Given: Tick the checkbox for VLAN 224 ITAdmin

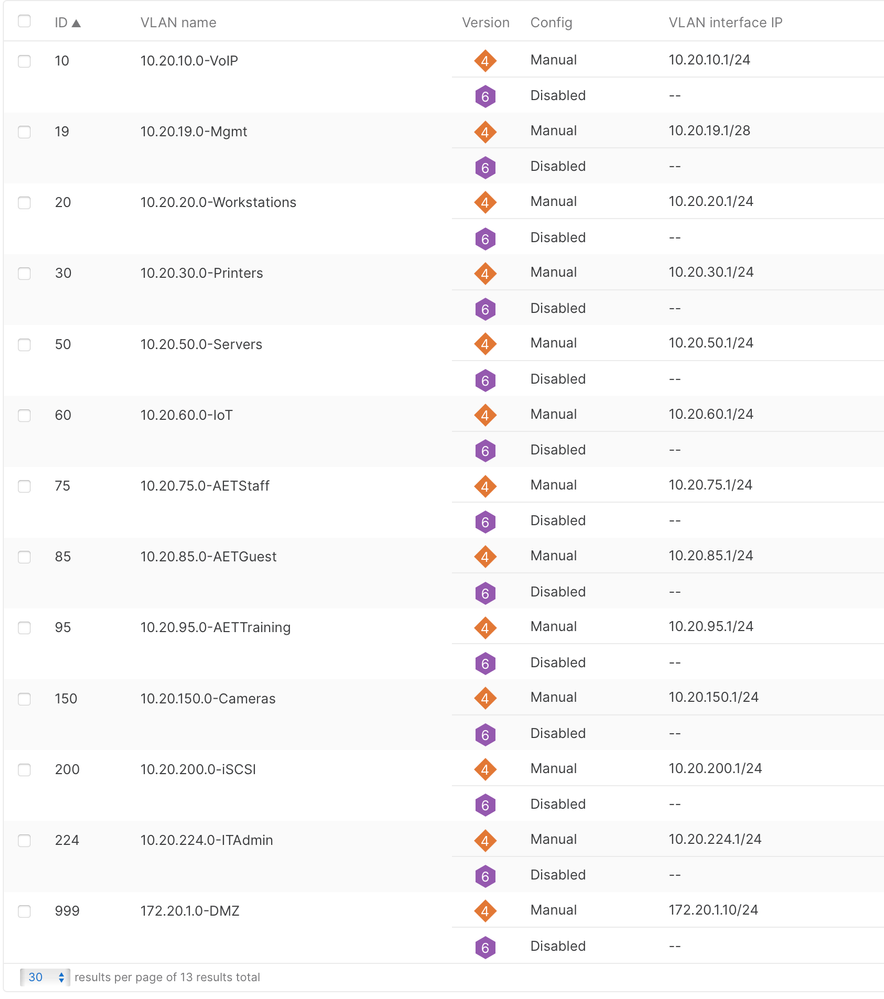Looking at the screenshot, I should pos(25,841).
